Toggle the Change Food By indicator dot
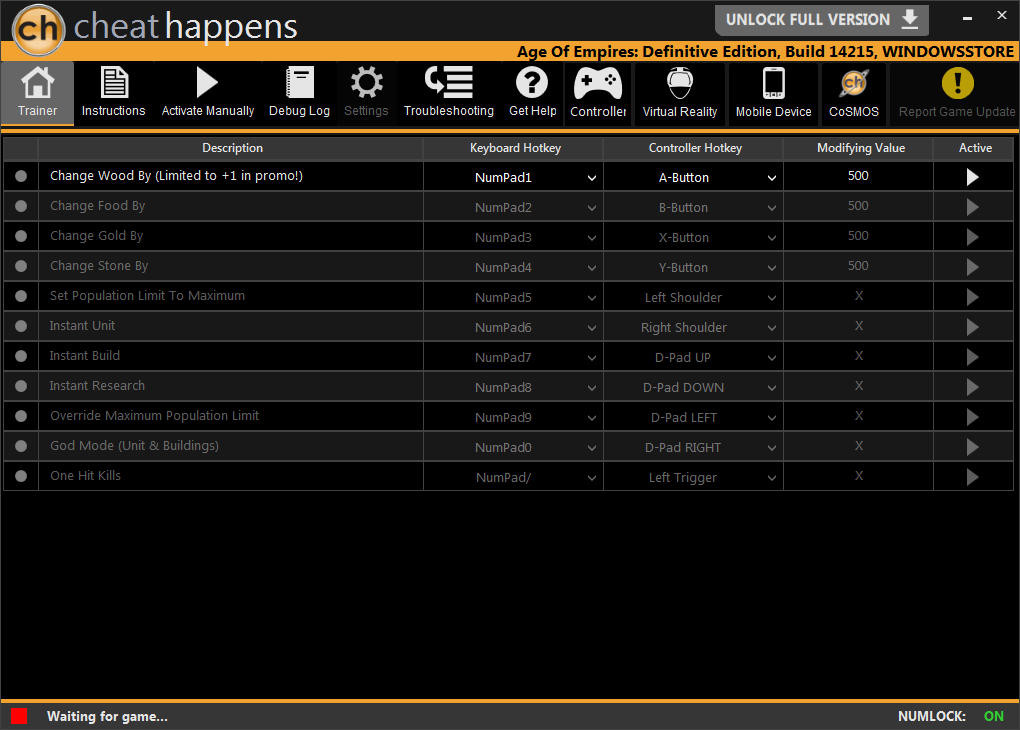This screenshot has width=1020, height=730. (x=21, y=206)
